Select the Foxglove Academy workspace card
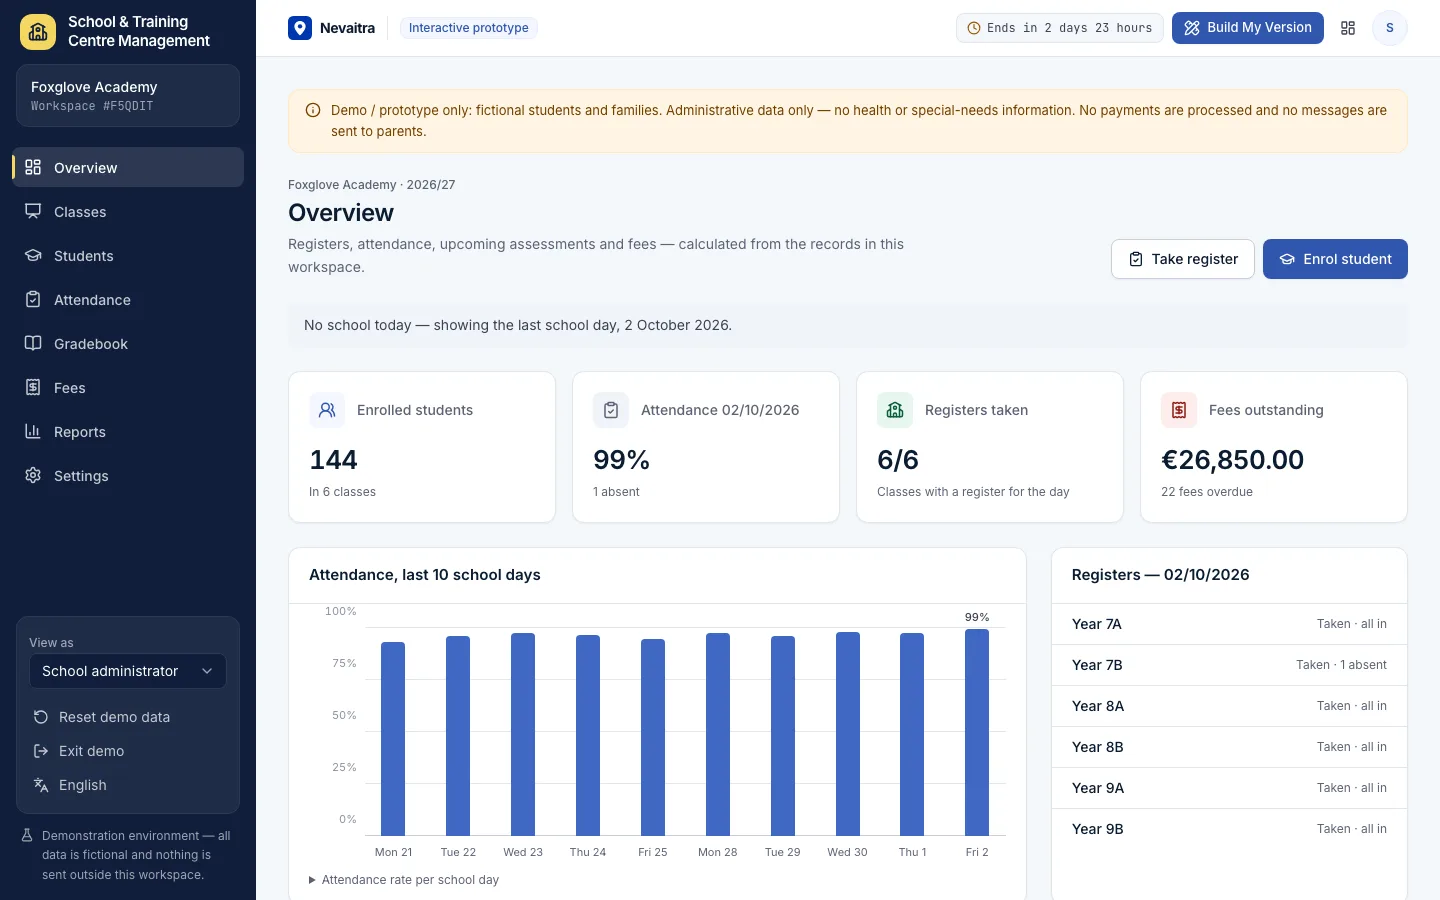This screenshot has height=900, width=1440. coord(128,96)
